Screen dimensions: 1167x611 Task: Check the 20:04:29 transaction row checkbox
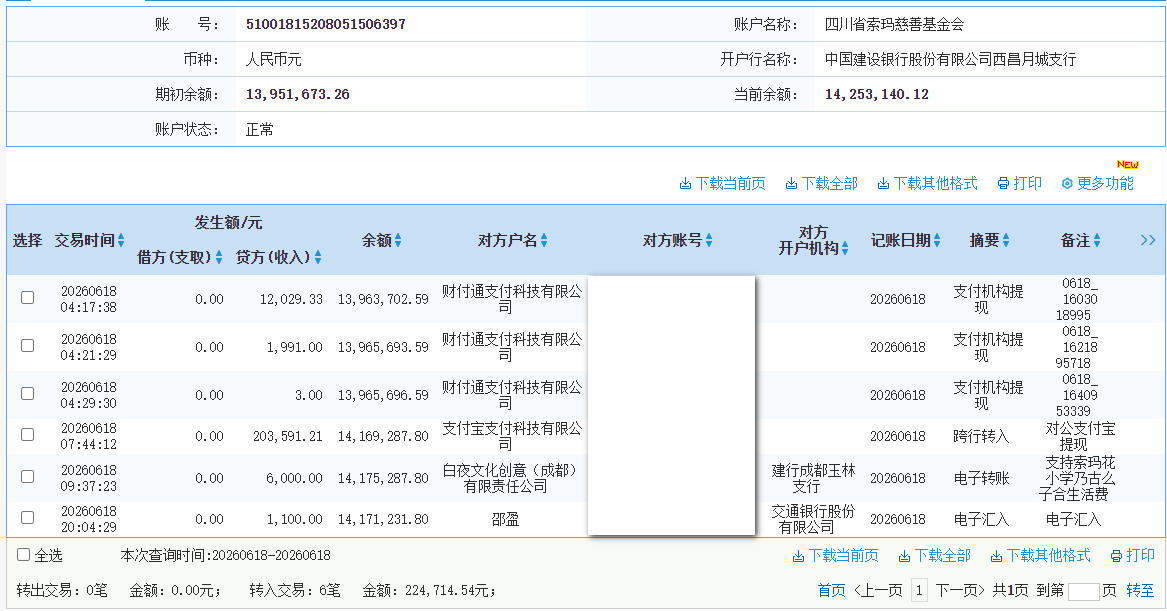[28, 517]
